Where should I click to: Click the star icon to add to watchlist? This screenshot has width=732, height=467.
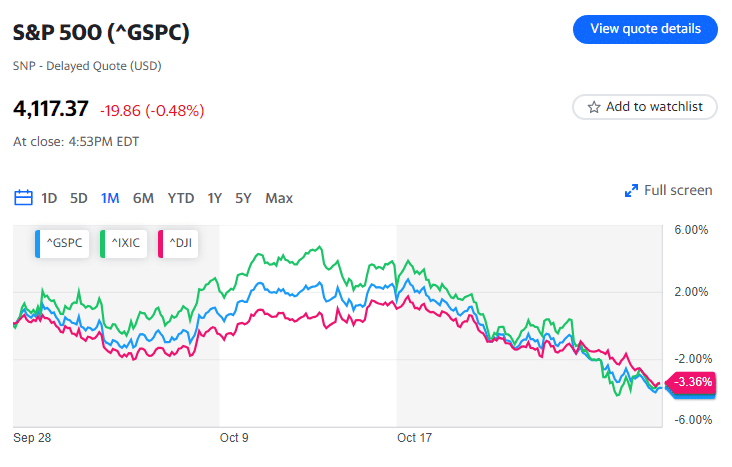[594, 107]
